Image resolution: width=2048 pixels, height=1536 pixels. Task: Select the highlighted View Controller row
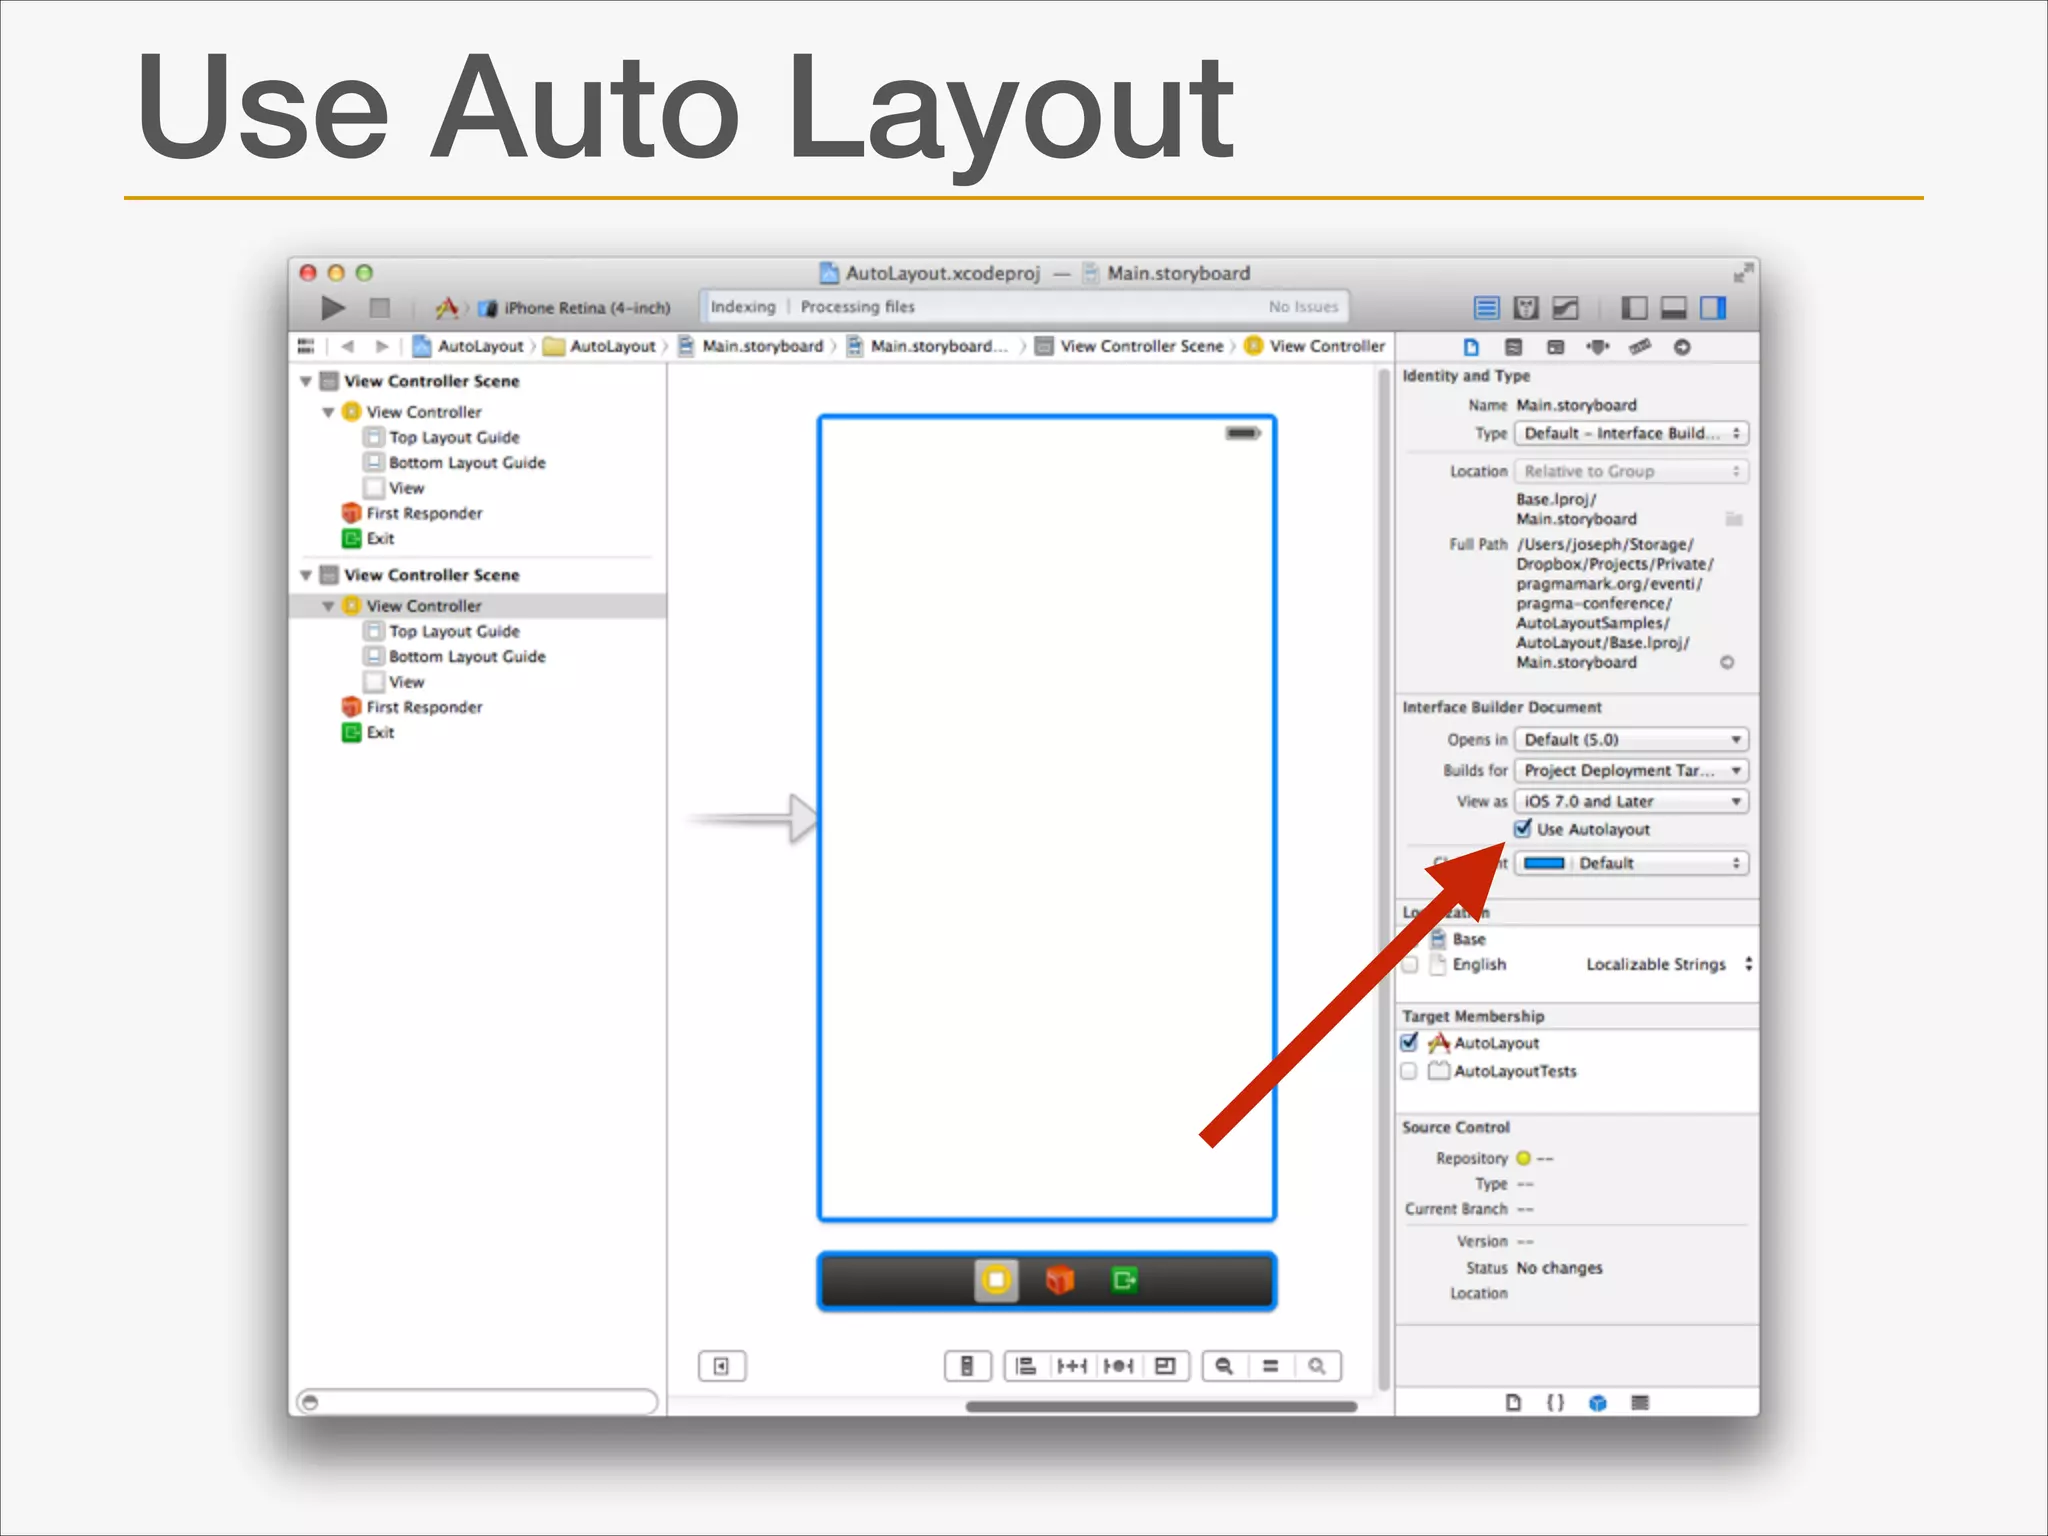coord(478,606)
